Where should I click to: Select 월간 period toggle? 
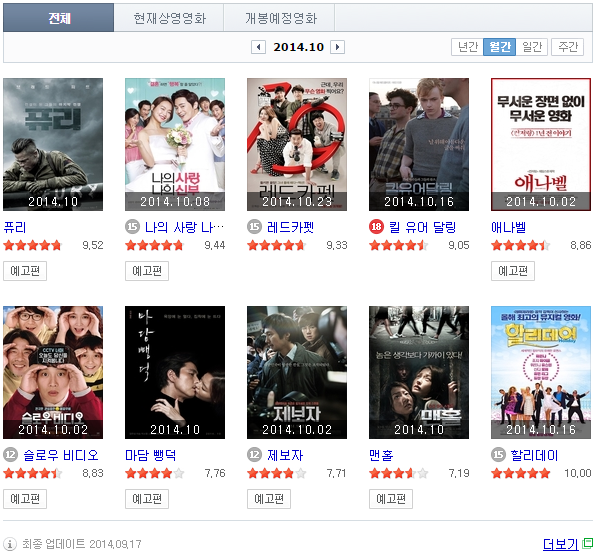click(499, 47)
